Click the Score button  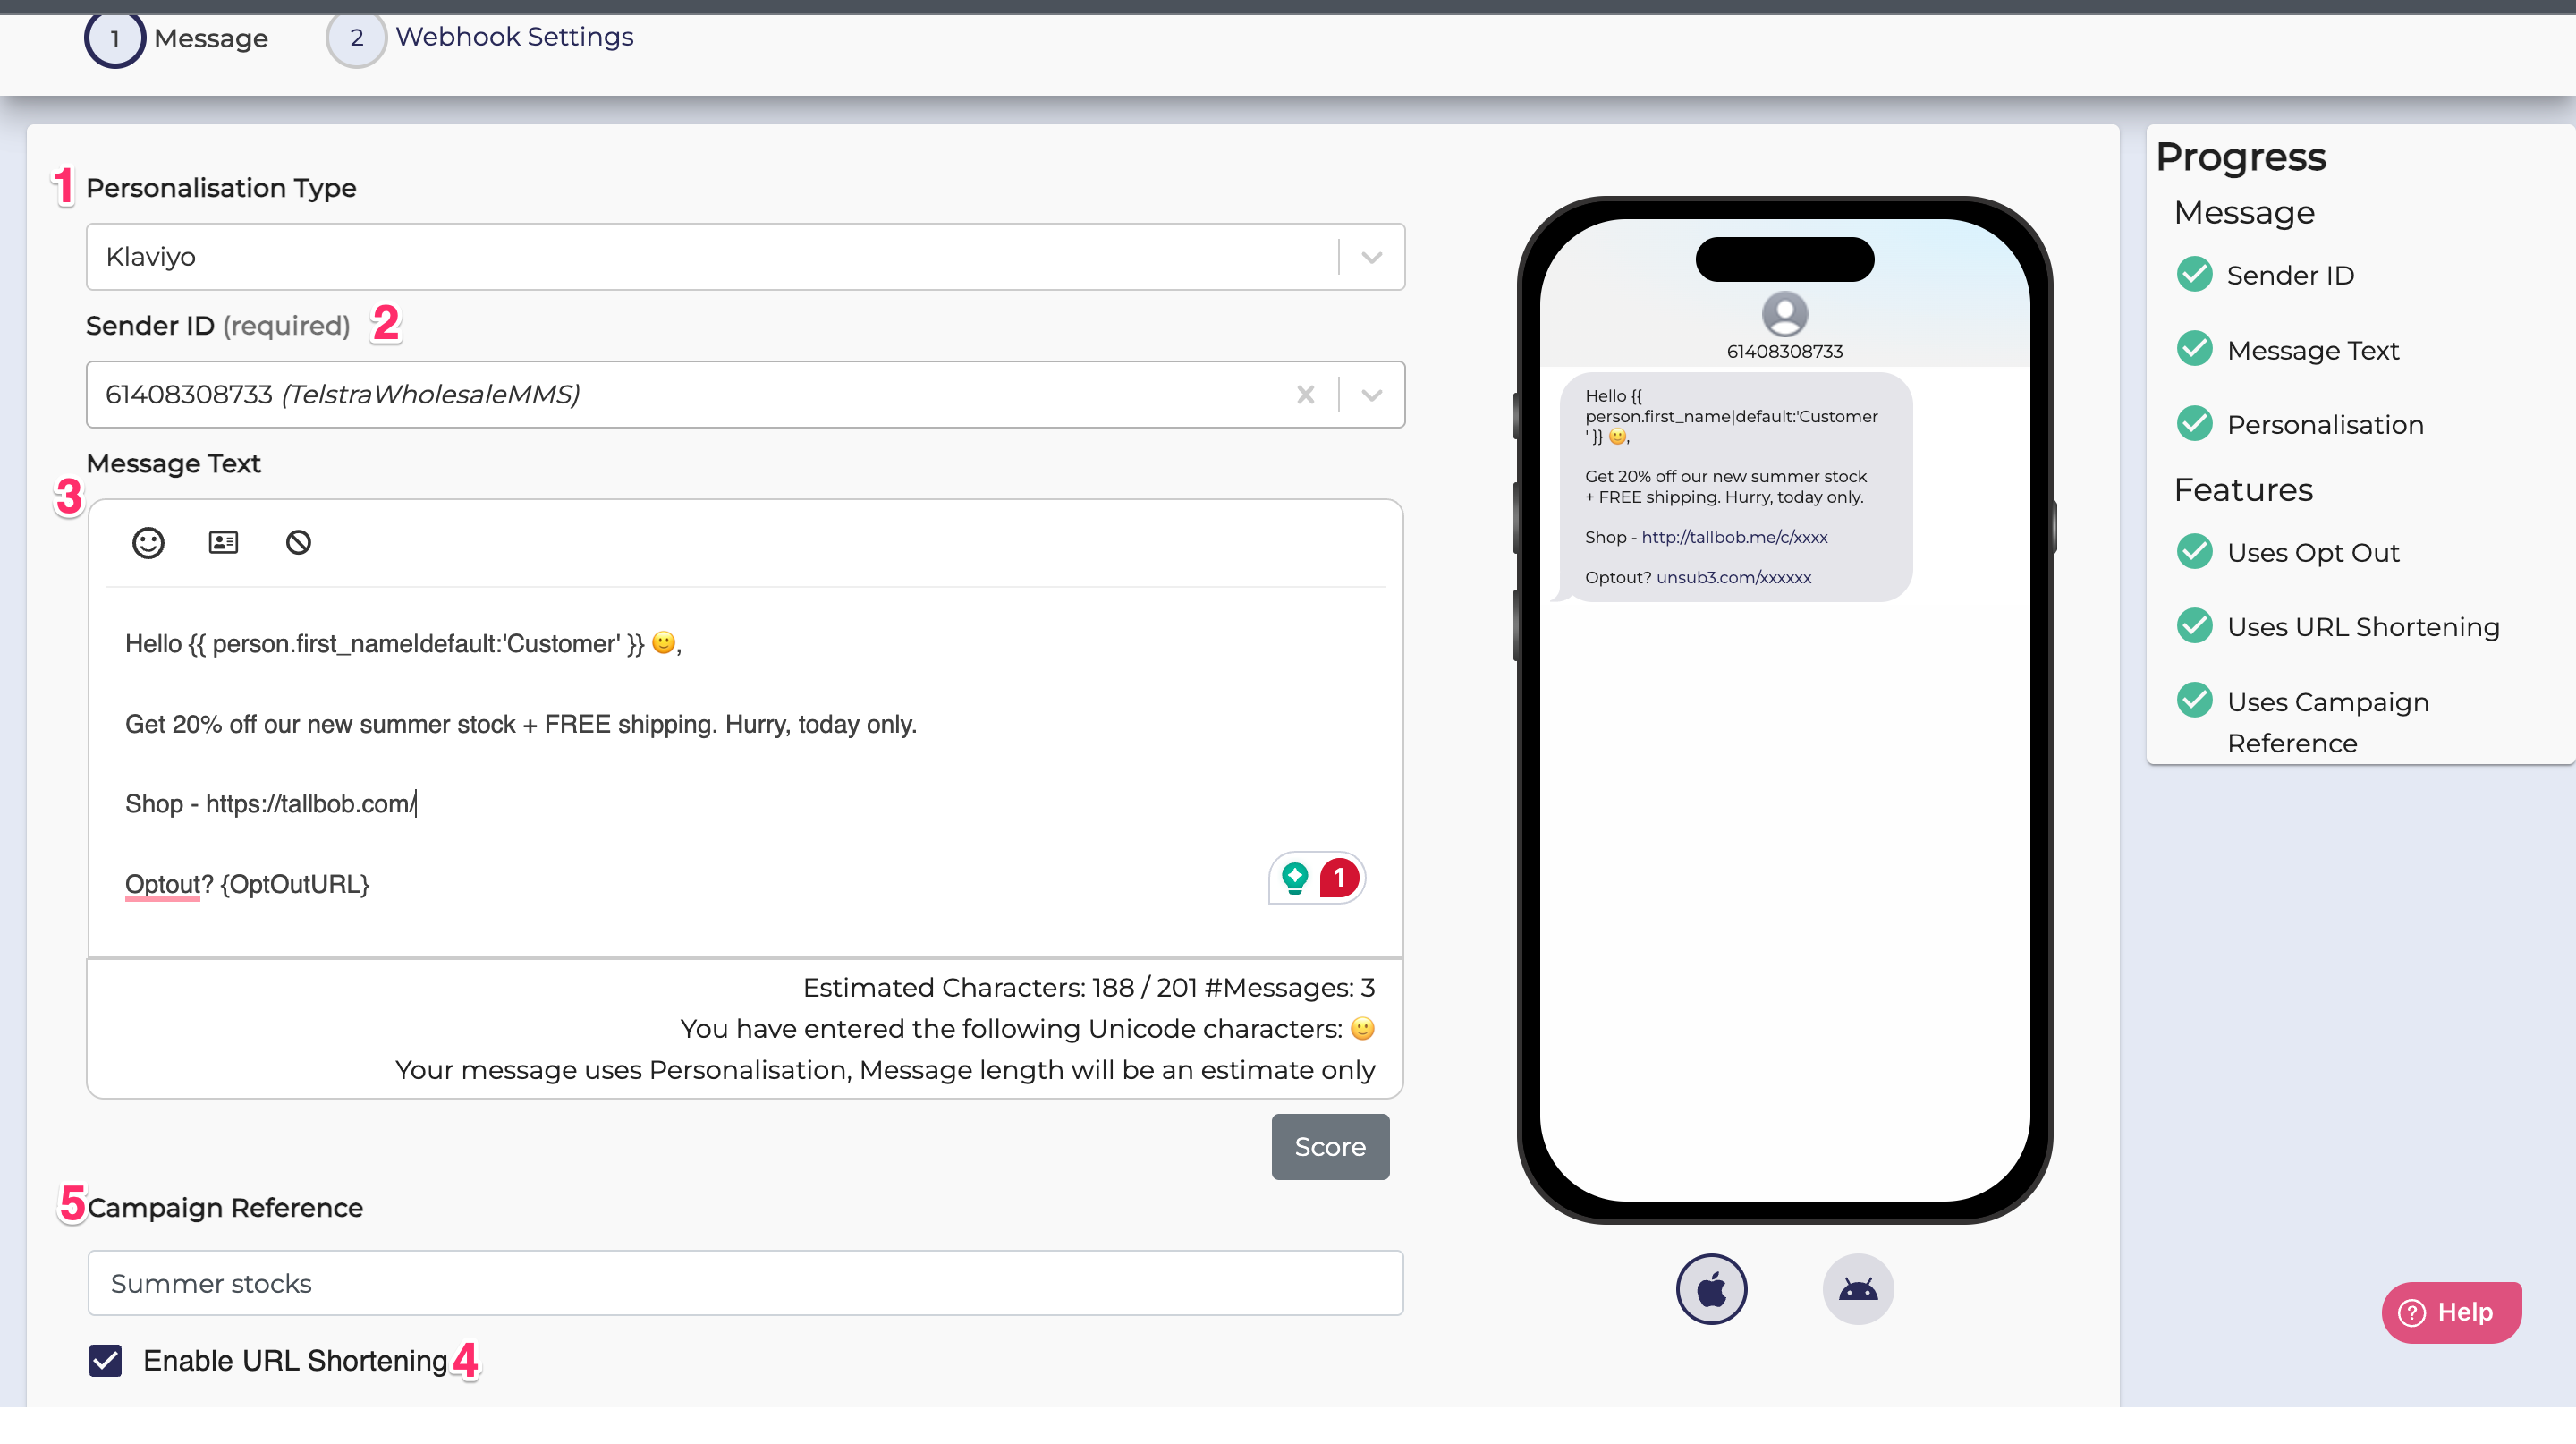pyautogui.click(x=1329, y=1146)
